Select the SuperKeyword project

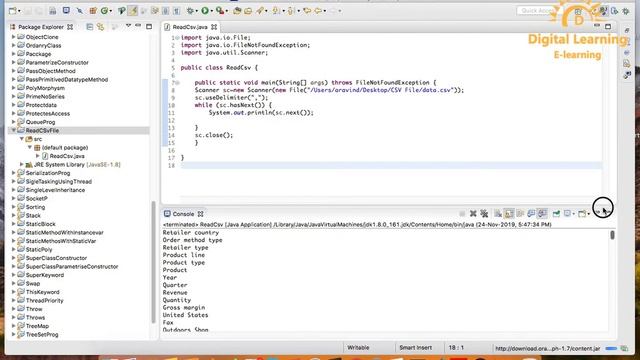[44, 275]
